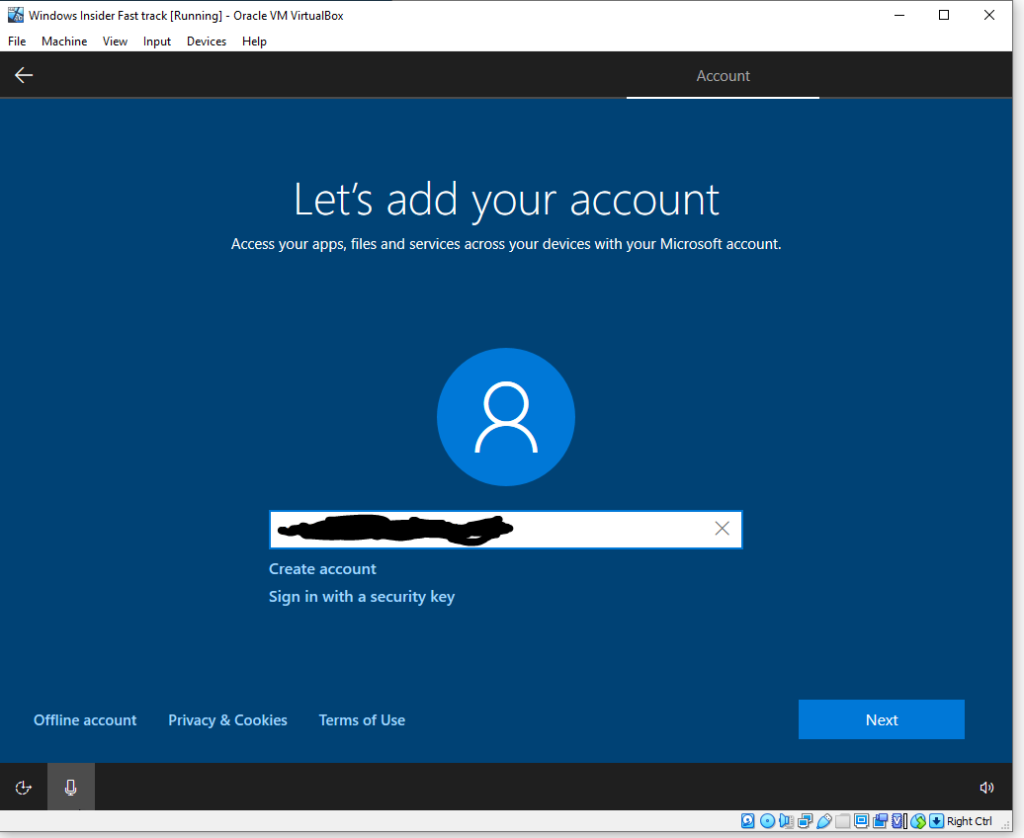Select Offline account option
Image resolution: width=1024 pixels, height=838 pixels.
[85, 720]
